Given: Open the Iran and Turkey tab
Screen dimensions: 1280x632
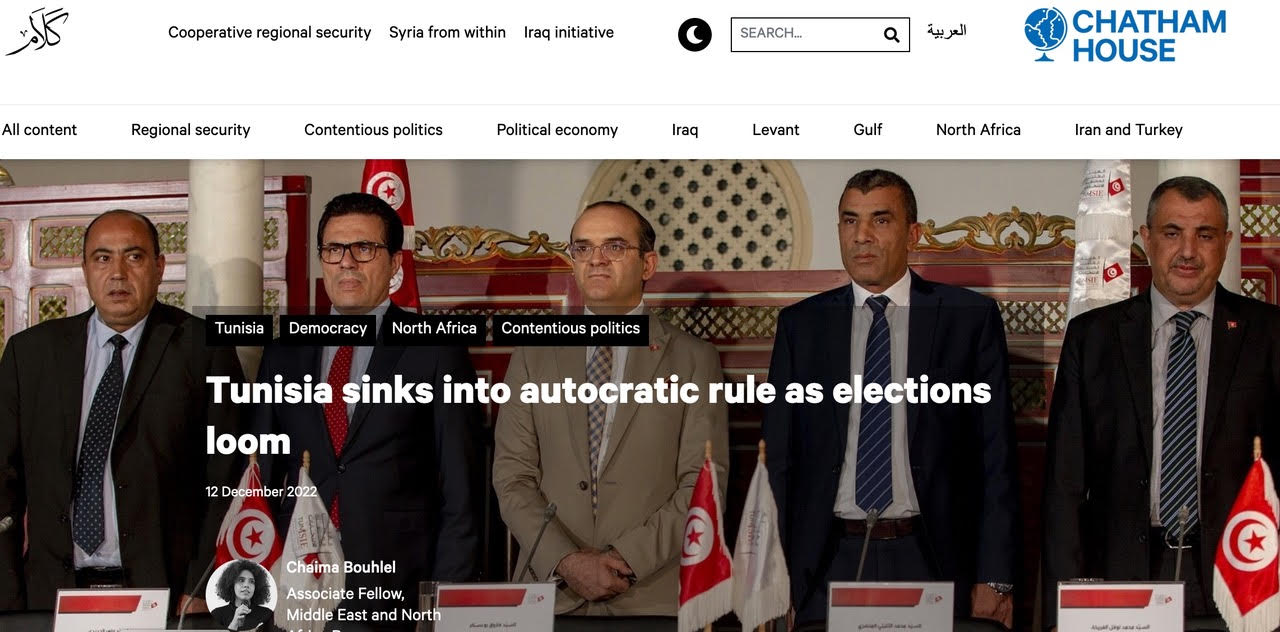Looking at the screenshot, I should tap(1128, 130).
